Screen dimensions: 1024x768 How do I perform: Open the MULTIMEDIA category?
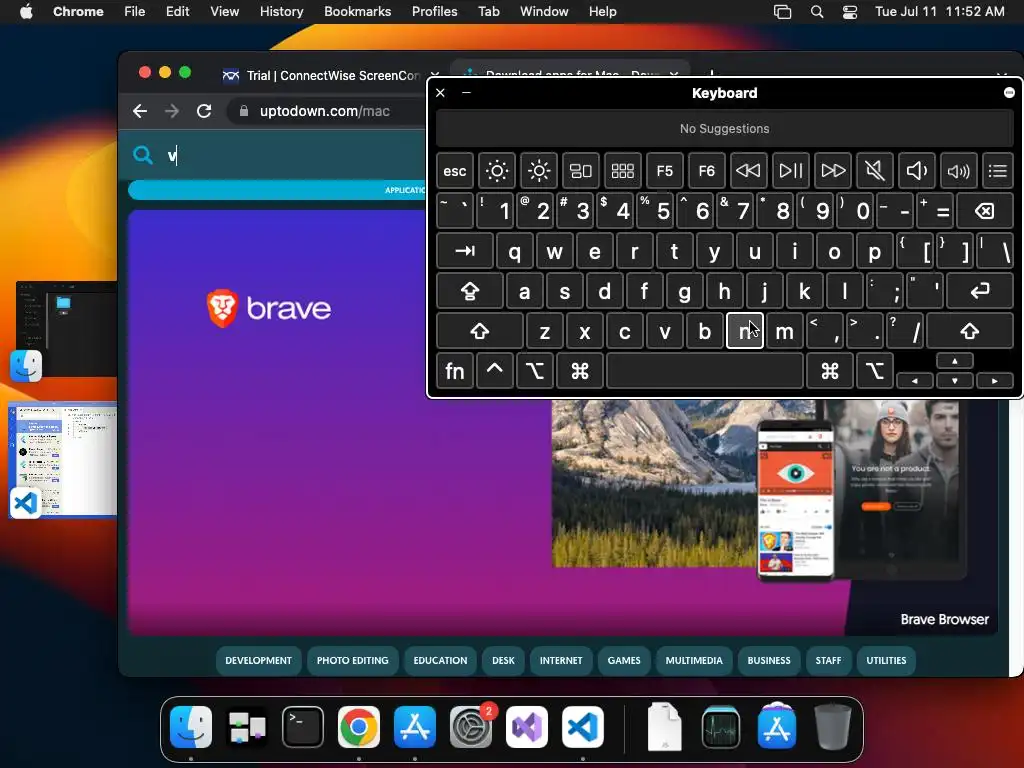click(694, 660)
